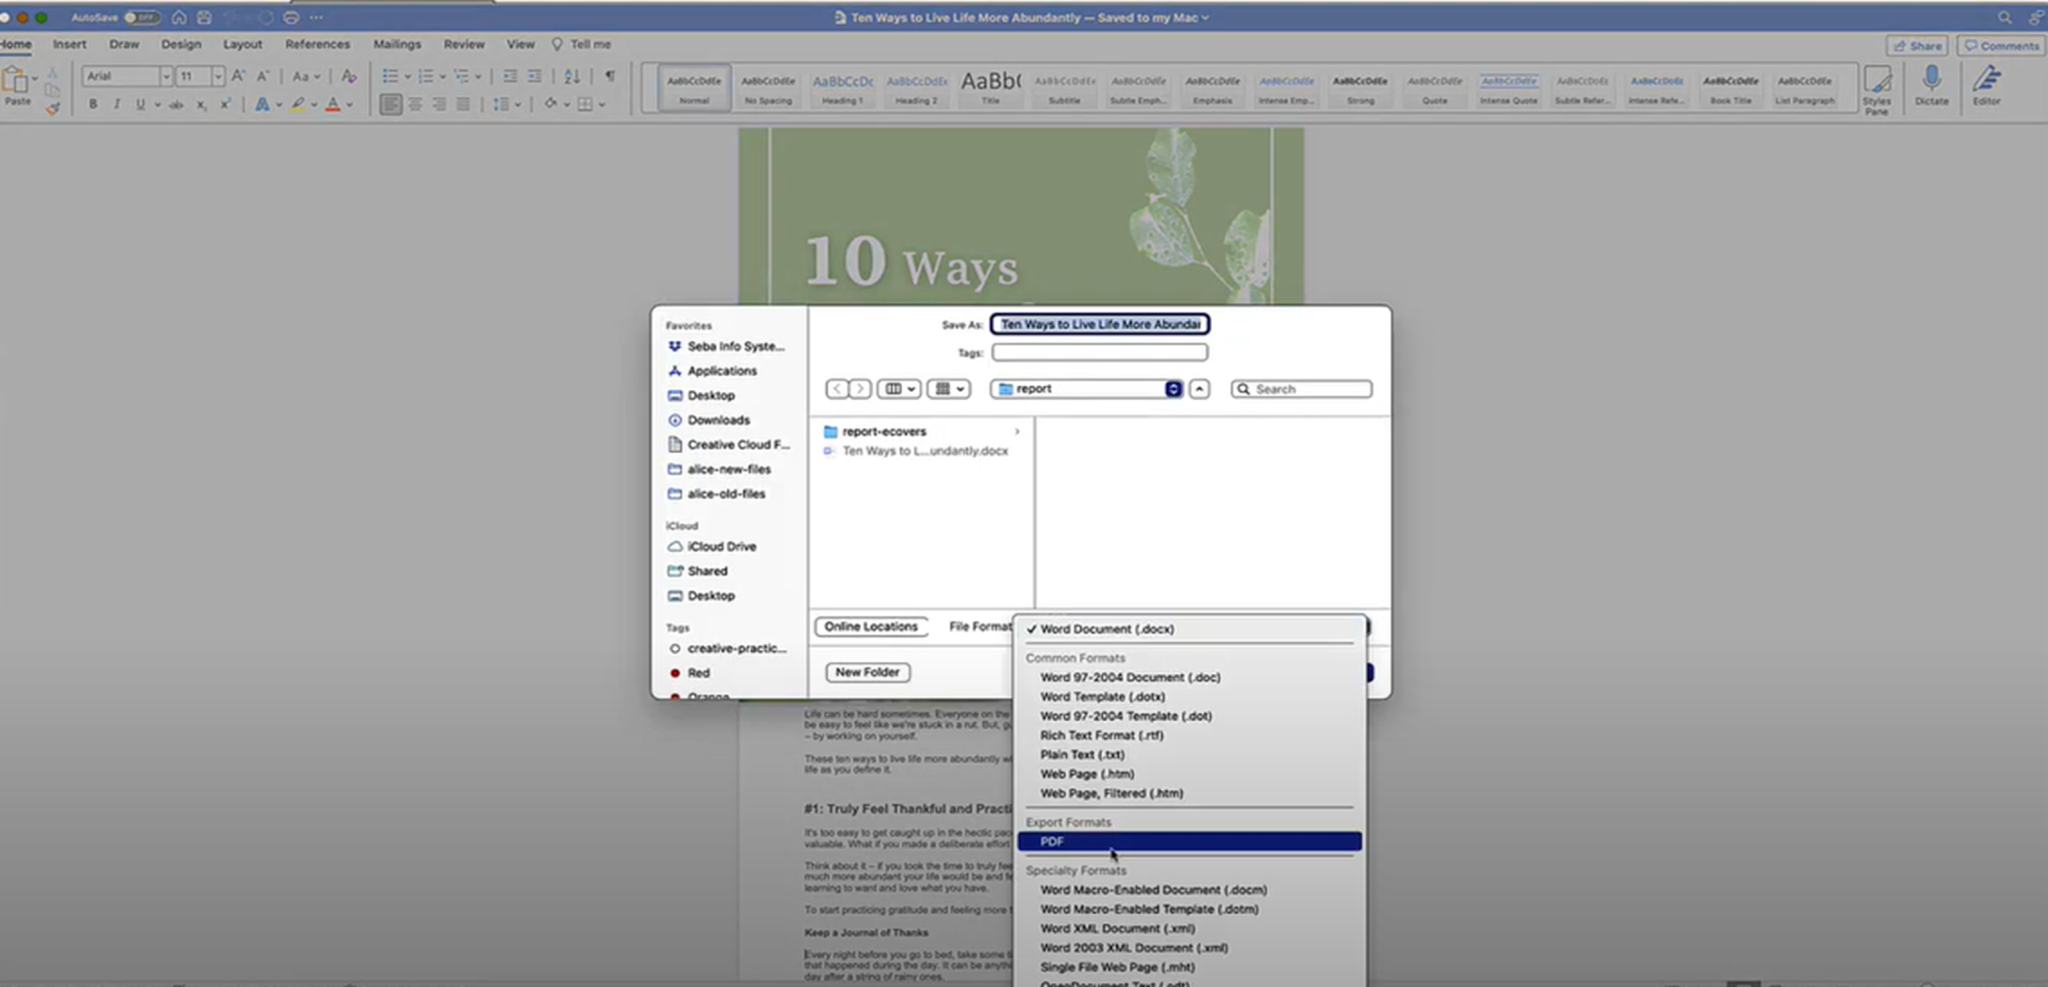The image size is (2048, 987).
Task: Click the Tags input field
Action: [1099, 352]
